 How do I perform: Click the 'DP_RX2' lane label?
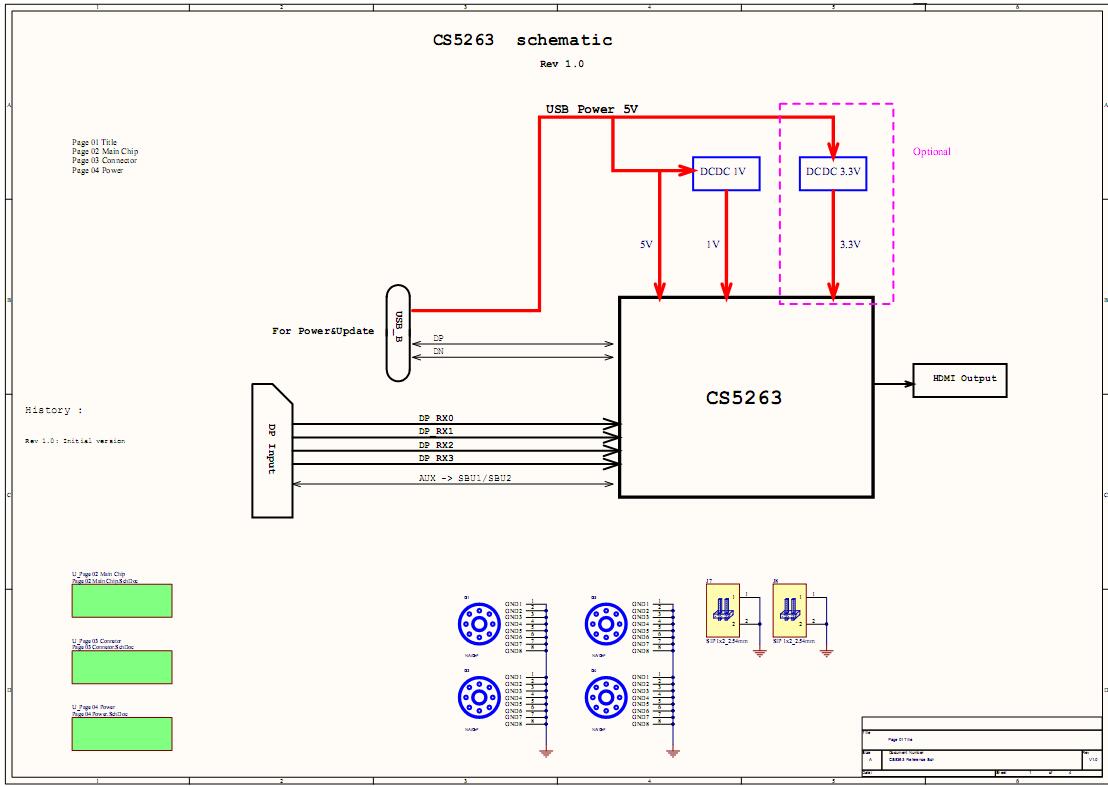coord(436,445)
